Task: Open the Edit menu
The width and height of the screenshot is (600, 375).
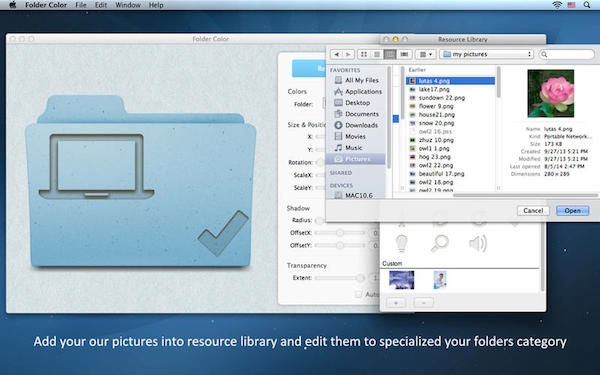Action: tap(101, 5)
